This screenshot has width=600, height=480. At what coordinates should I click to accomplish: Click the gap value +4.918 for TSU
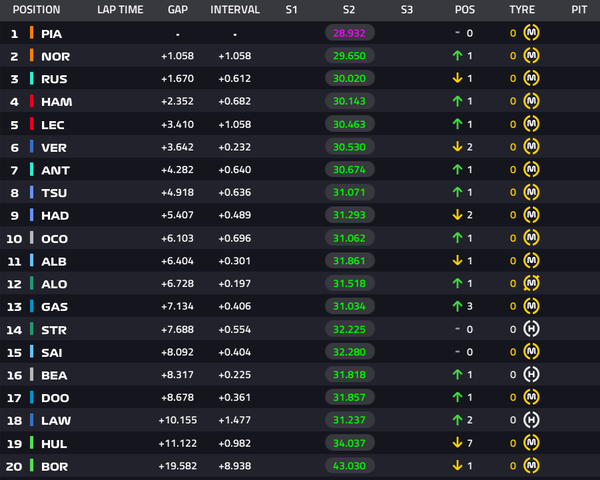(x=177, y=192)
